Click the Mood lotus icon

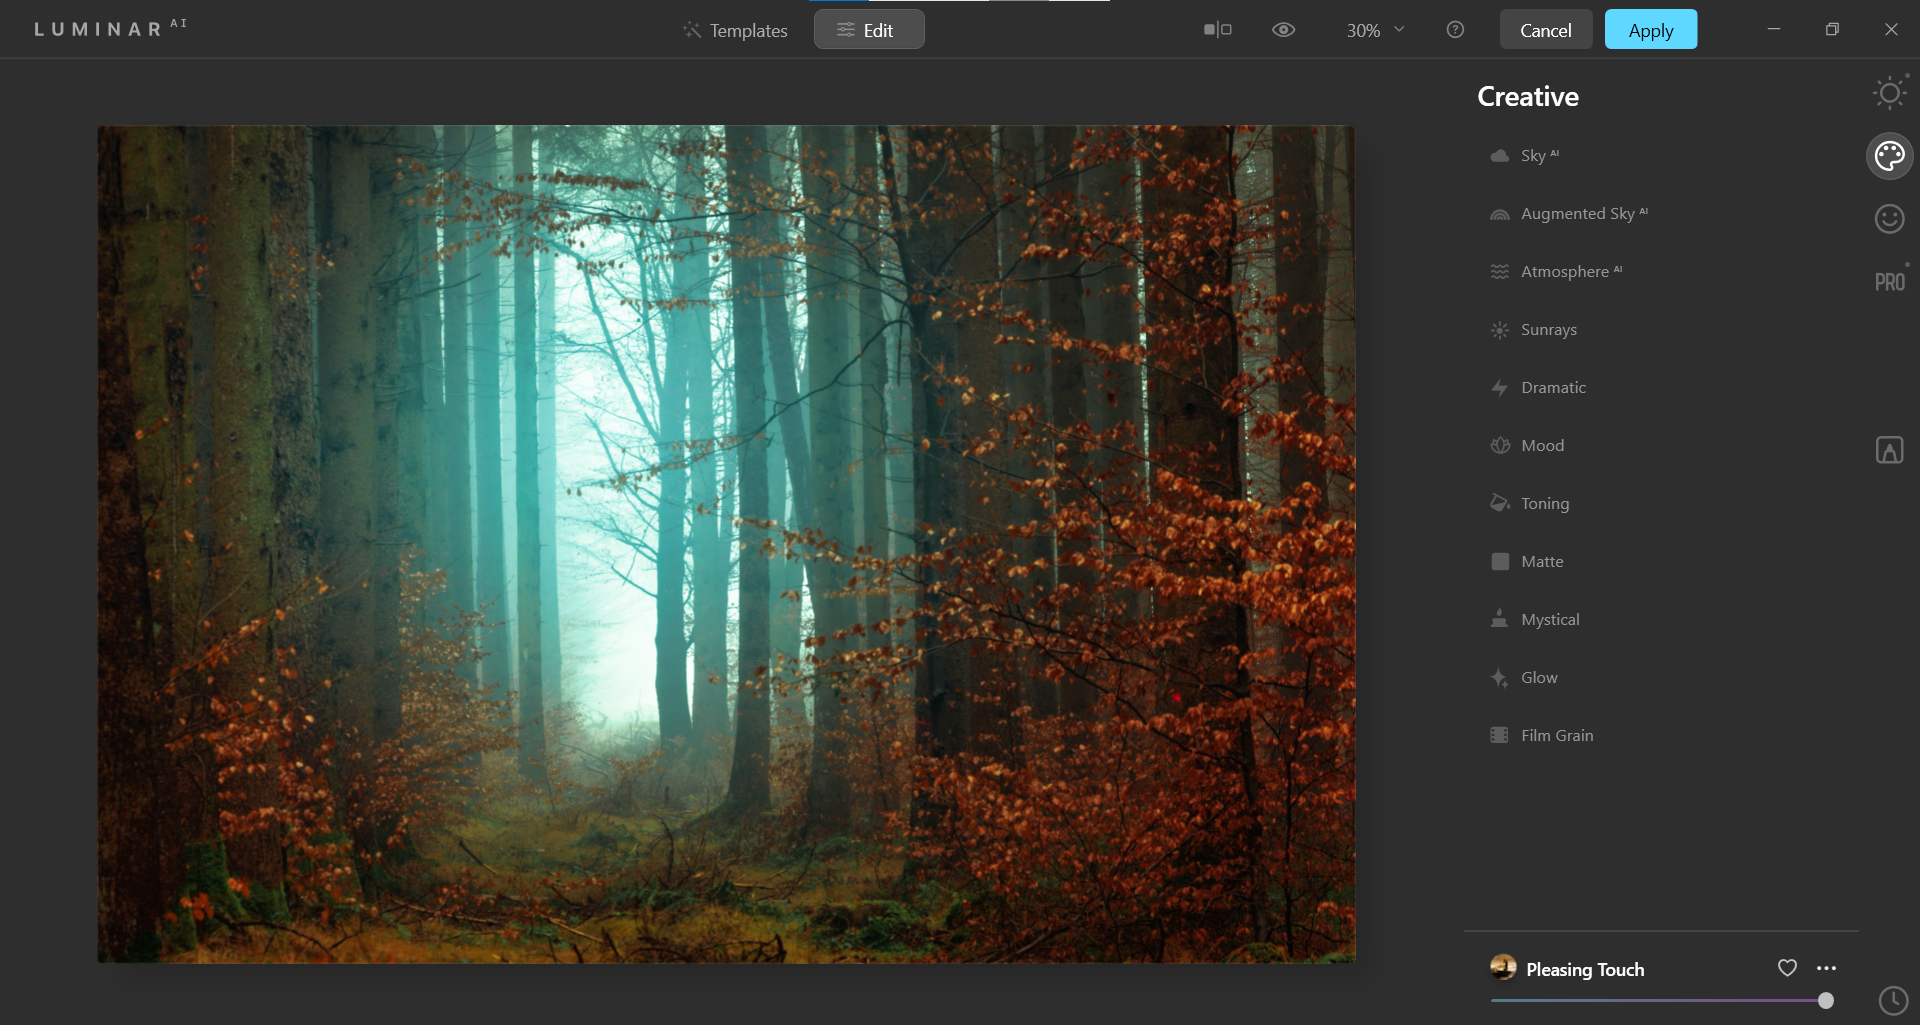coord(1499,446)
